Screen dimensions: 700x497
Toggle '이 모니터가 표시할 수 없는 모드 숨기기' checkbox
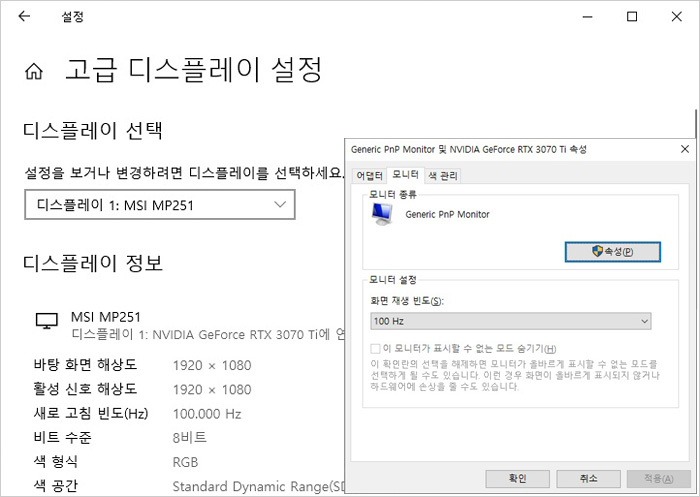pyautogui.click(x=375, y=349)
